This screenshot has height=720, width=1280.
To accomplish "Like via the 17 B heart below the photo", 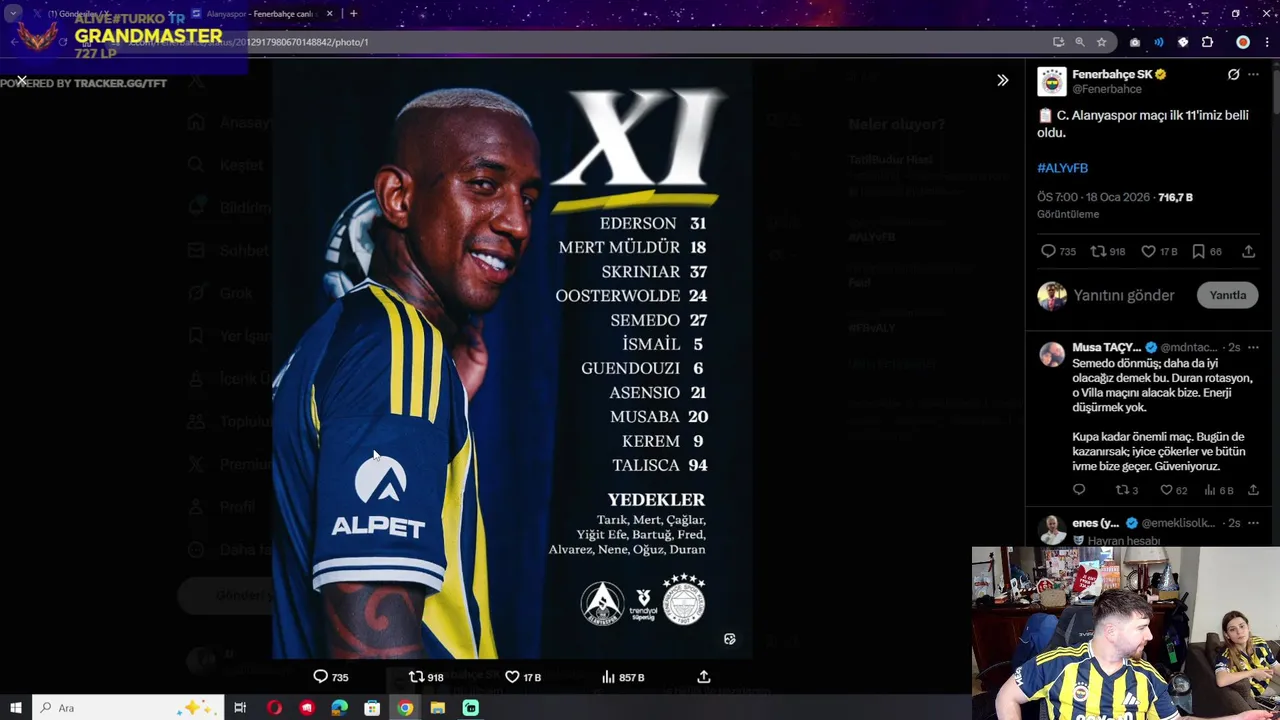I will click(x=512, y=677).
